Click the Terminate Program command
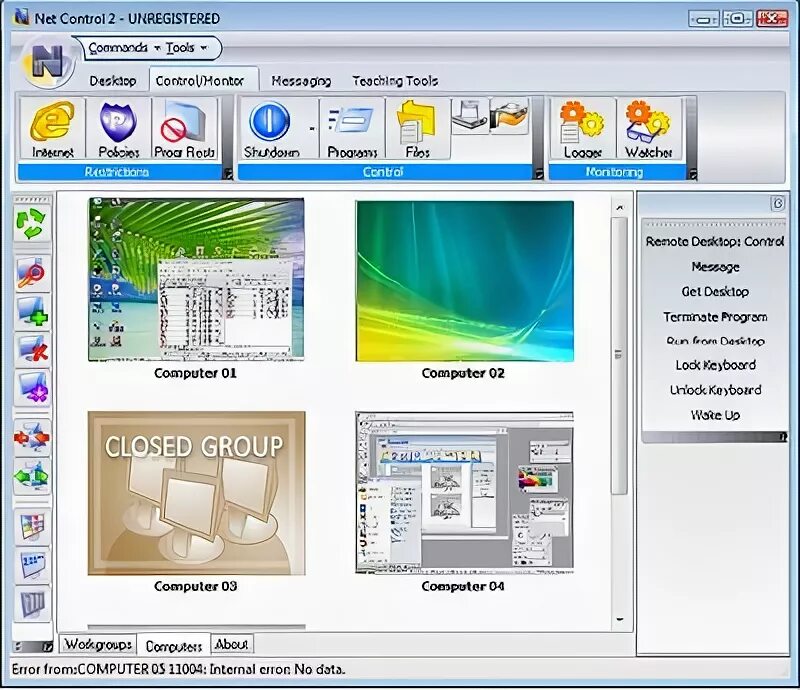Image resolution: width=800 pixels, height=690 pixels. point(715,316)
